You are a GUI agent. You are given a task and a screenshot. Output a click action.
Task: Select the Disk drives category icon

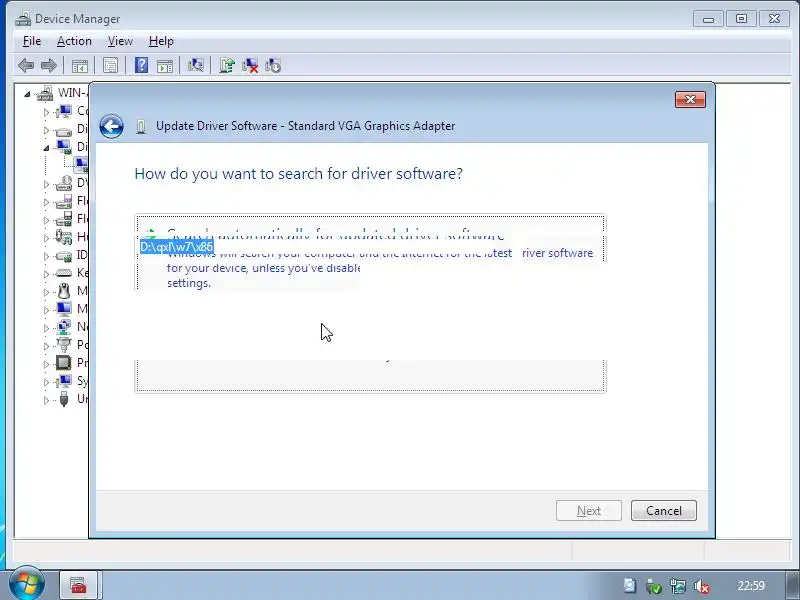(64, 130)
